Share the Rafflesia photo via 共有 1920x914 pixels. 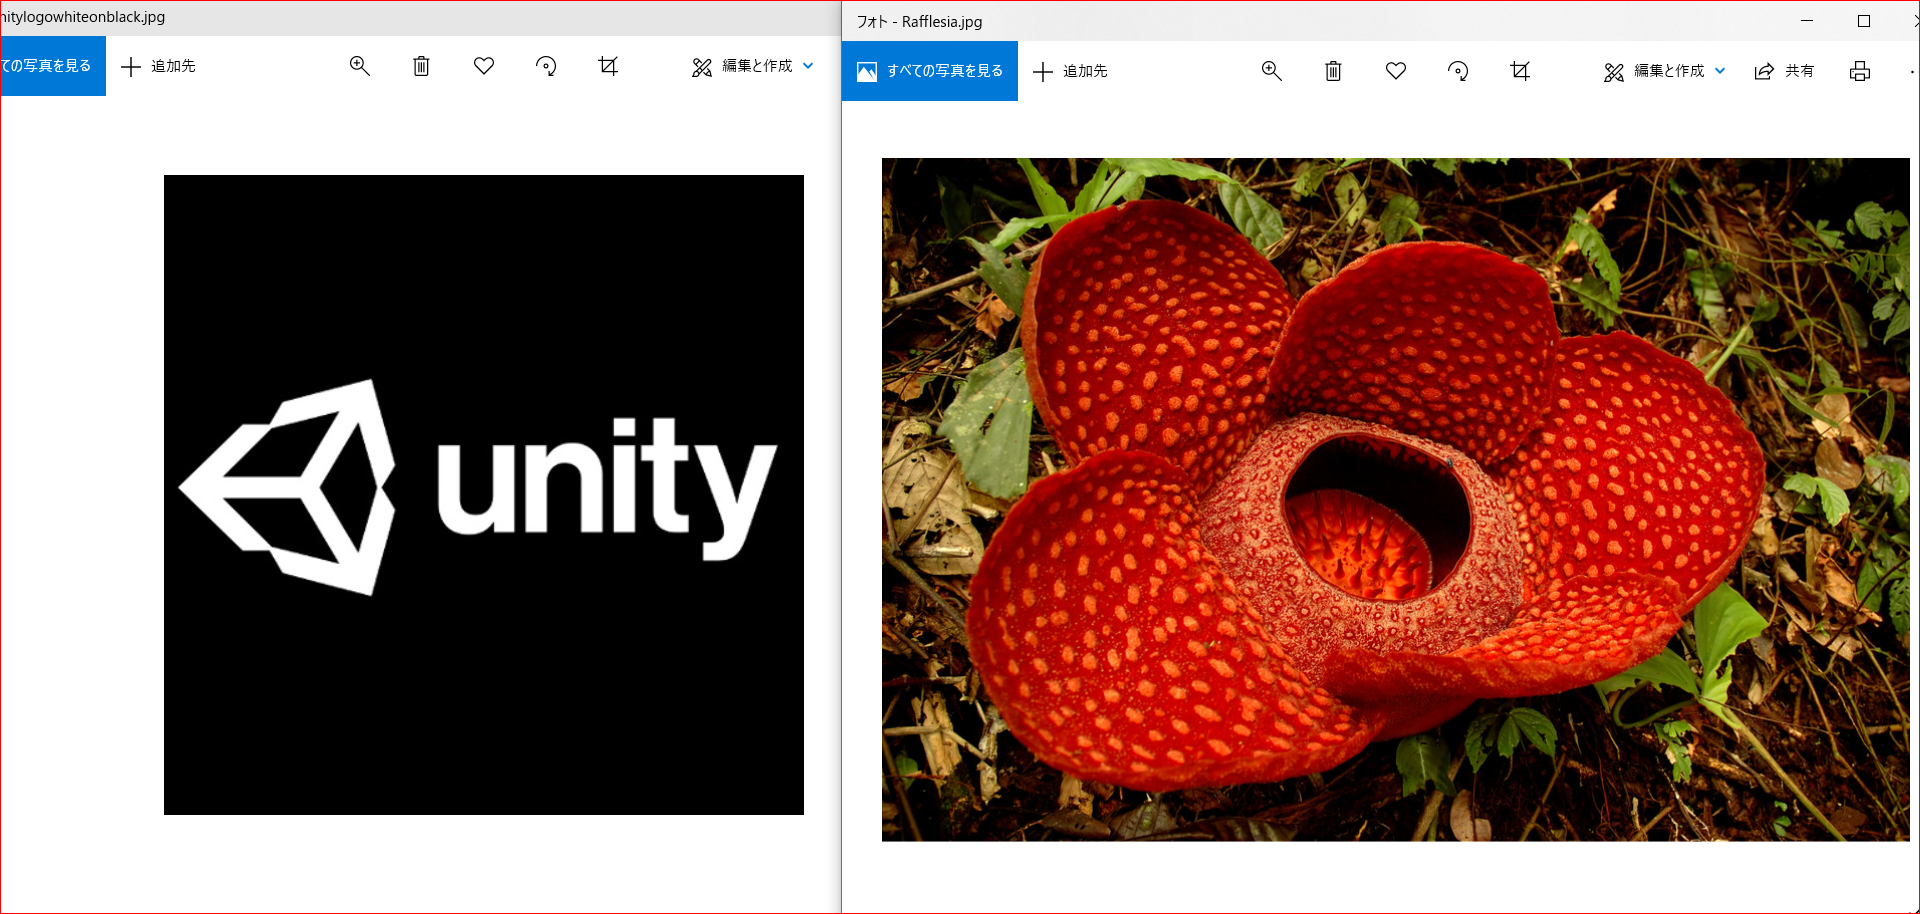click(1784, 71)
